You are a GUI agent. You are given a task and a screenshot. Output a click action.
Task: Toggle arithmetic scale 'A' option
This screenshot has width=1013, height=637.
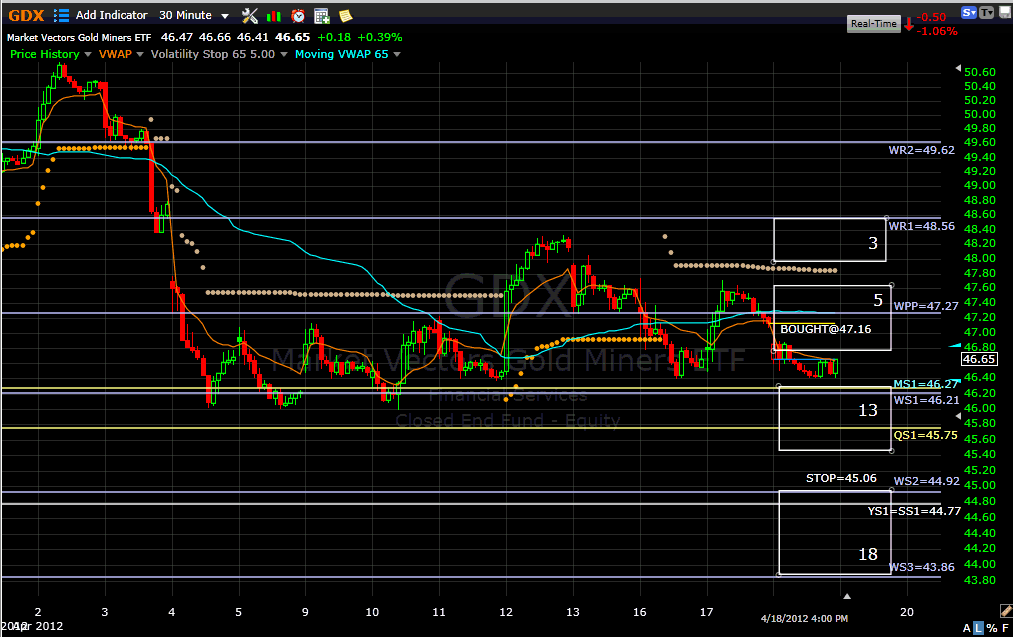coord(967,627)
